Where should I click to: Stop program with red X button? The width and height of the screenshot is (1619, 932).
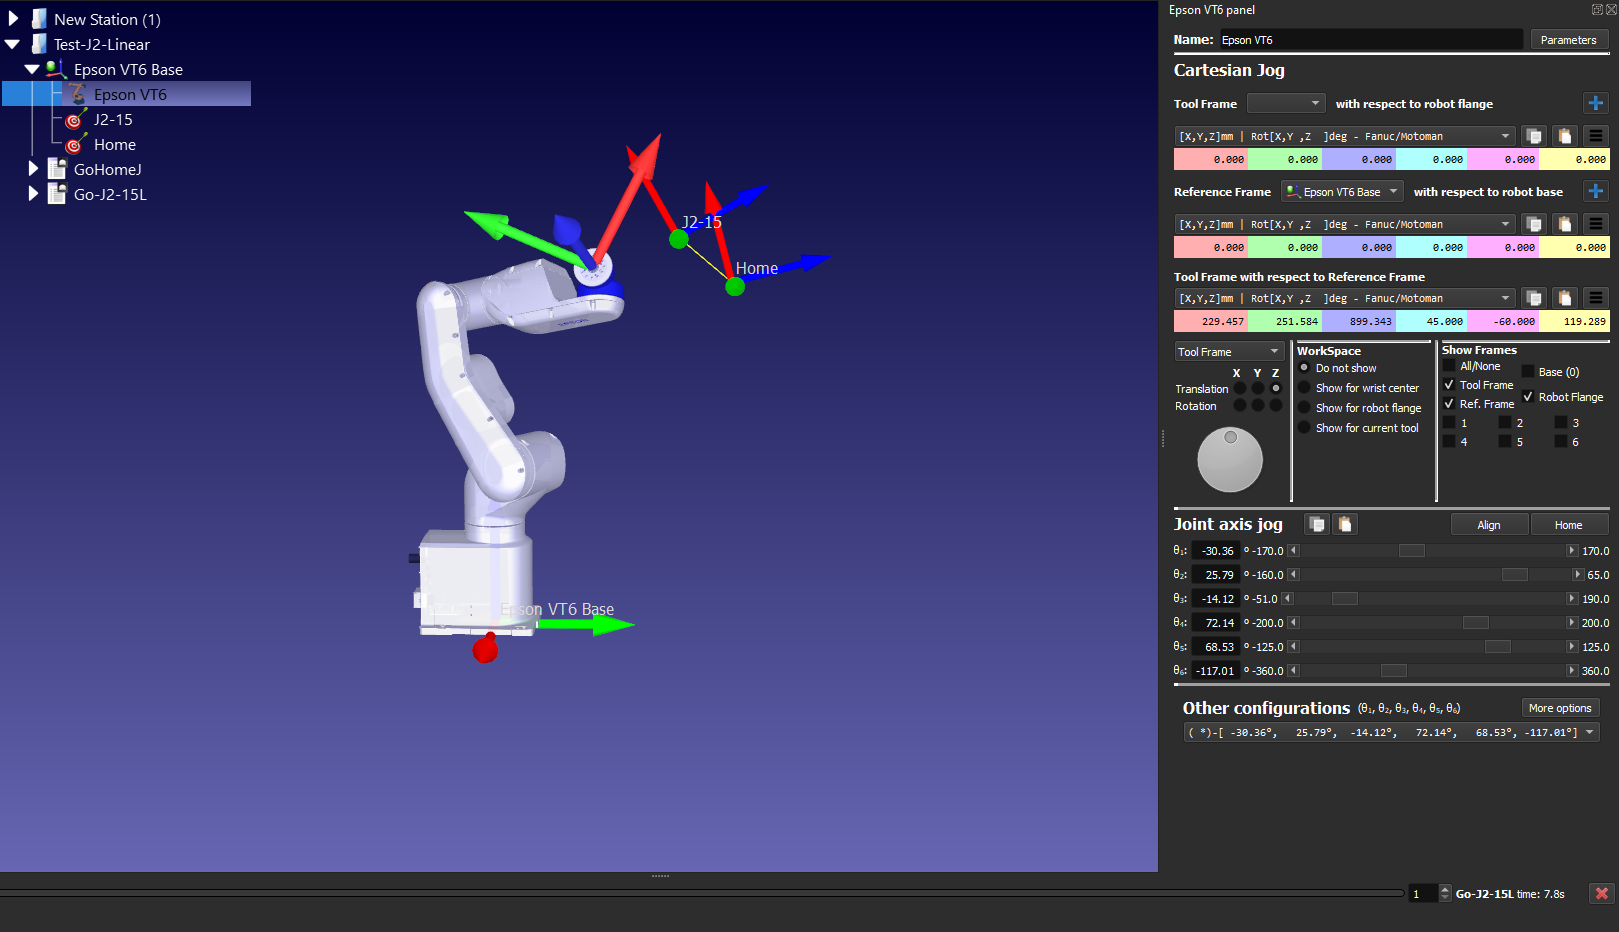click(1601, 894)
